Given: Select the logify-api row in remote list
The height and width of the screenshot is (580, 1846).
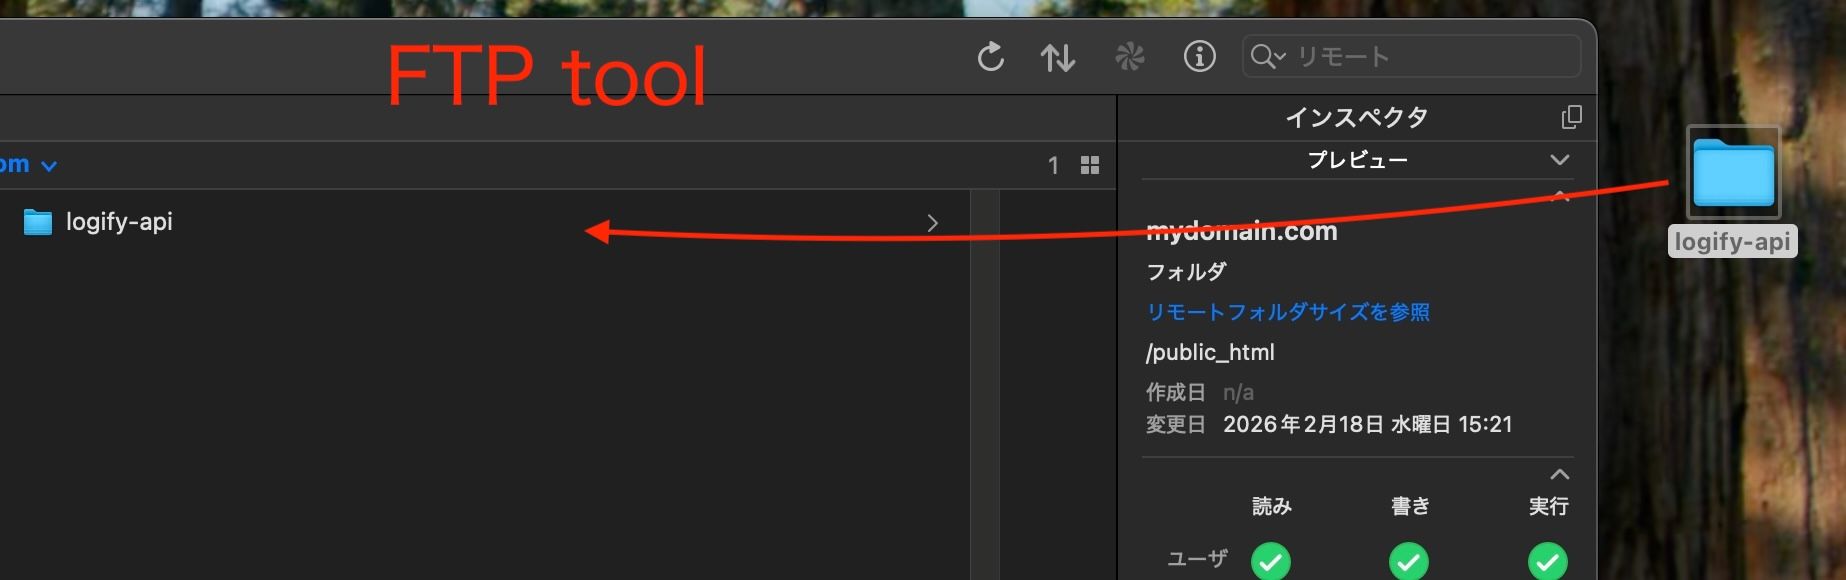Looking at the screenshot, I should pyautogui.click(x=400, y=222).
